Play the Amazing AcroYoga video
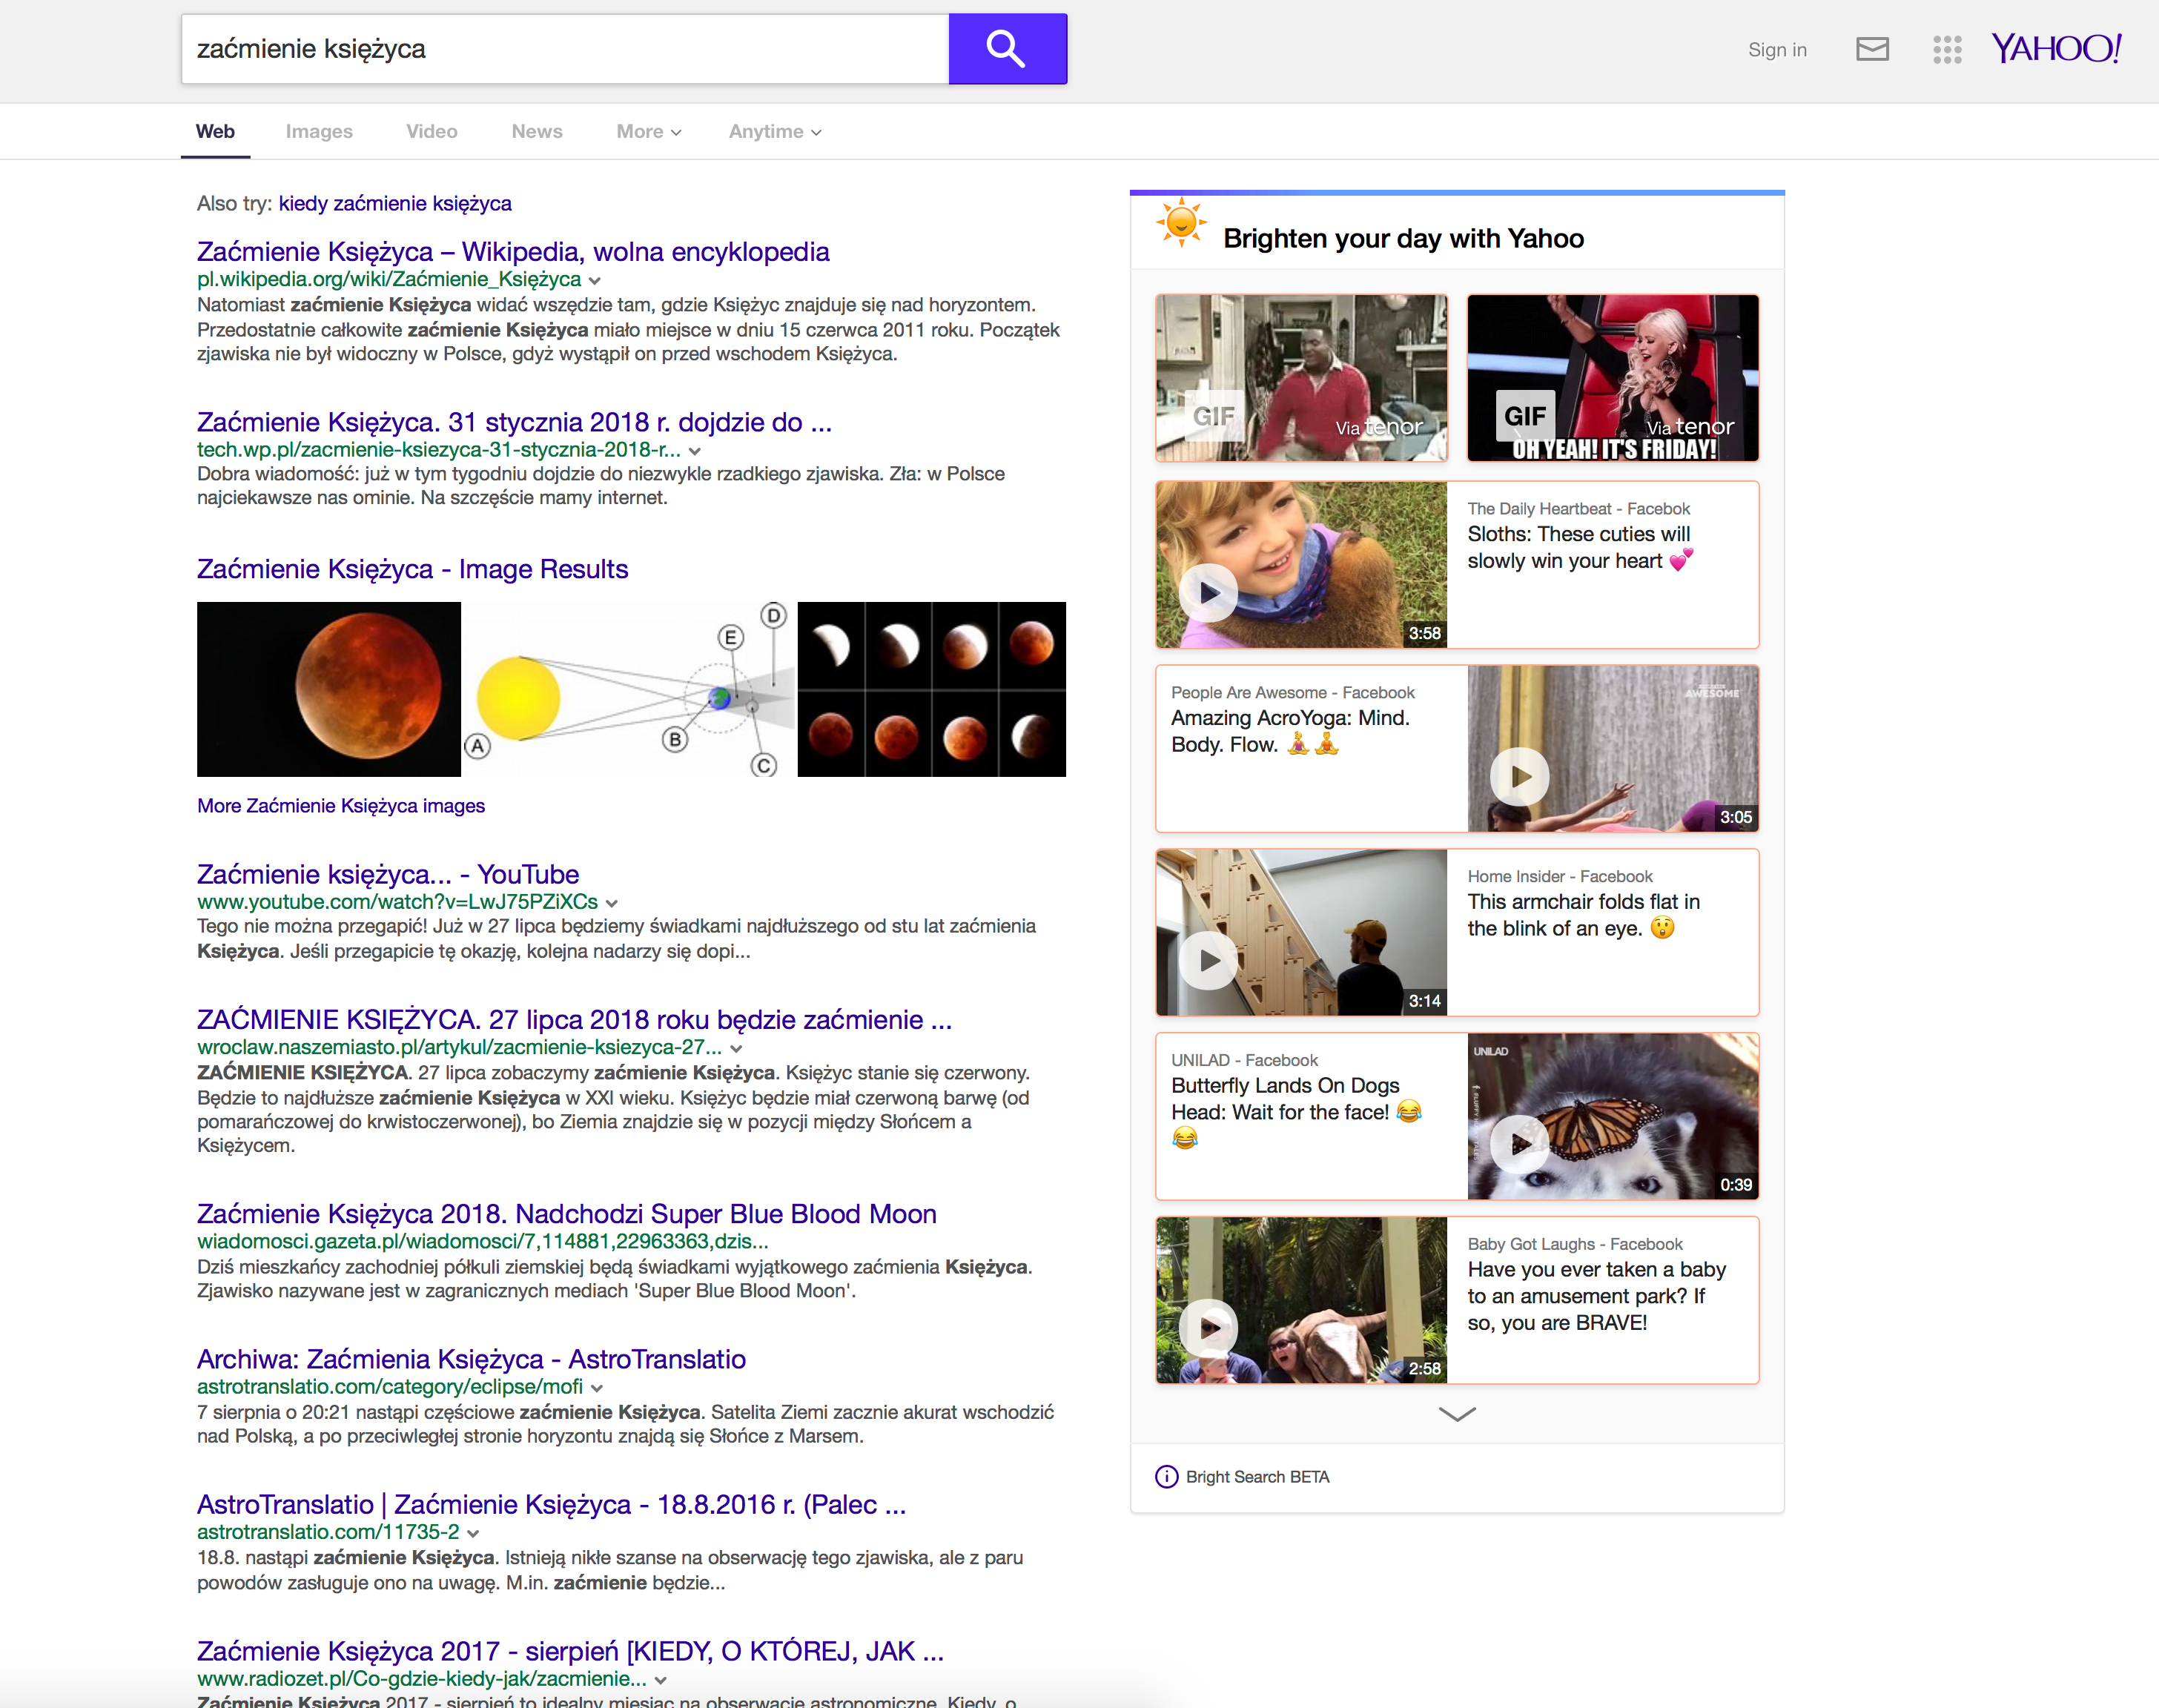Image resolution: width=2159 pixels, height=1708 pixels. pyautogui.click(x=1520, y=777)
